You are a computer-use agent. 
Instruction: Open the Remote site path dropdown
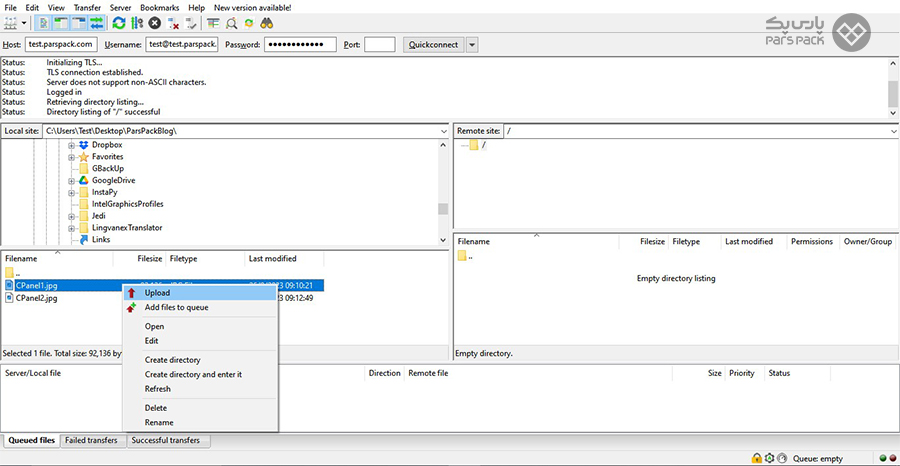click(894, 131)
